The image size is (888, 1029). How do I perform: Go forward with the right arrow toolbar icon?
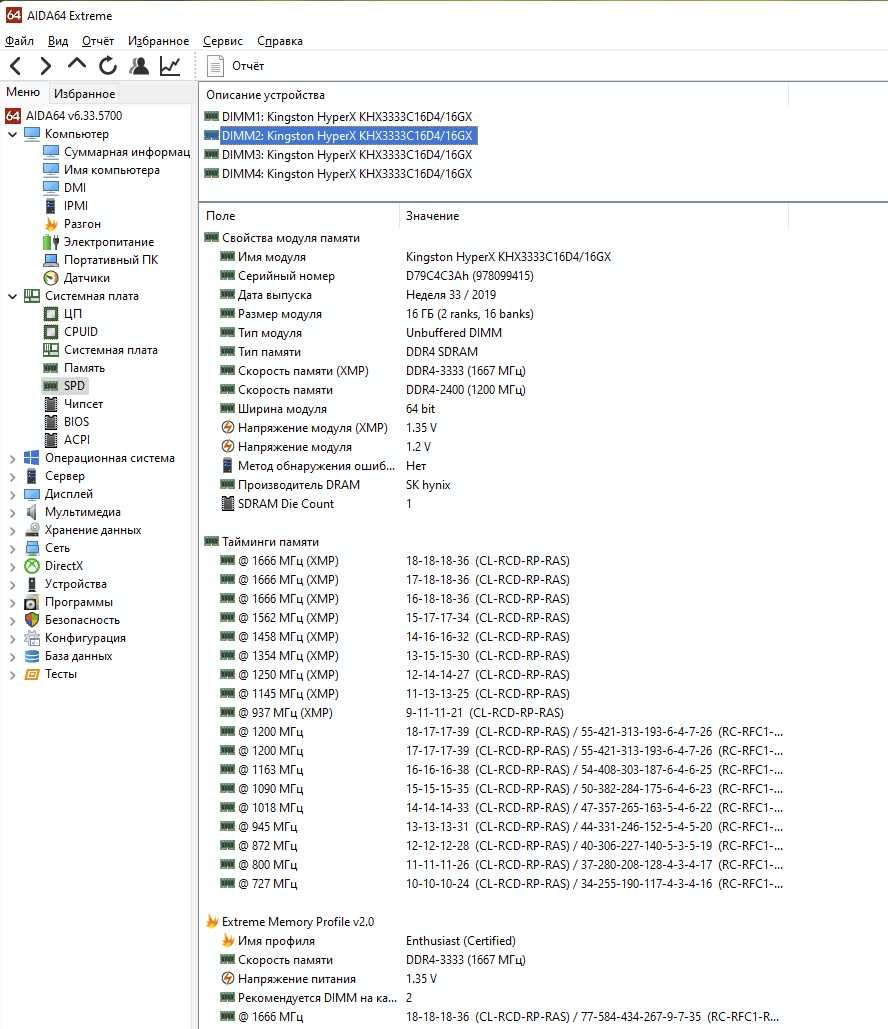click(45, 66)
